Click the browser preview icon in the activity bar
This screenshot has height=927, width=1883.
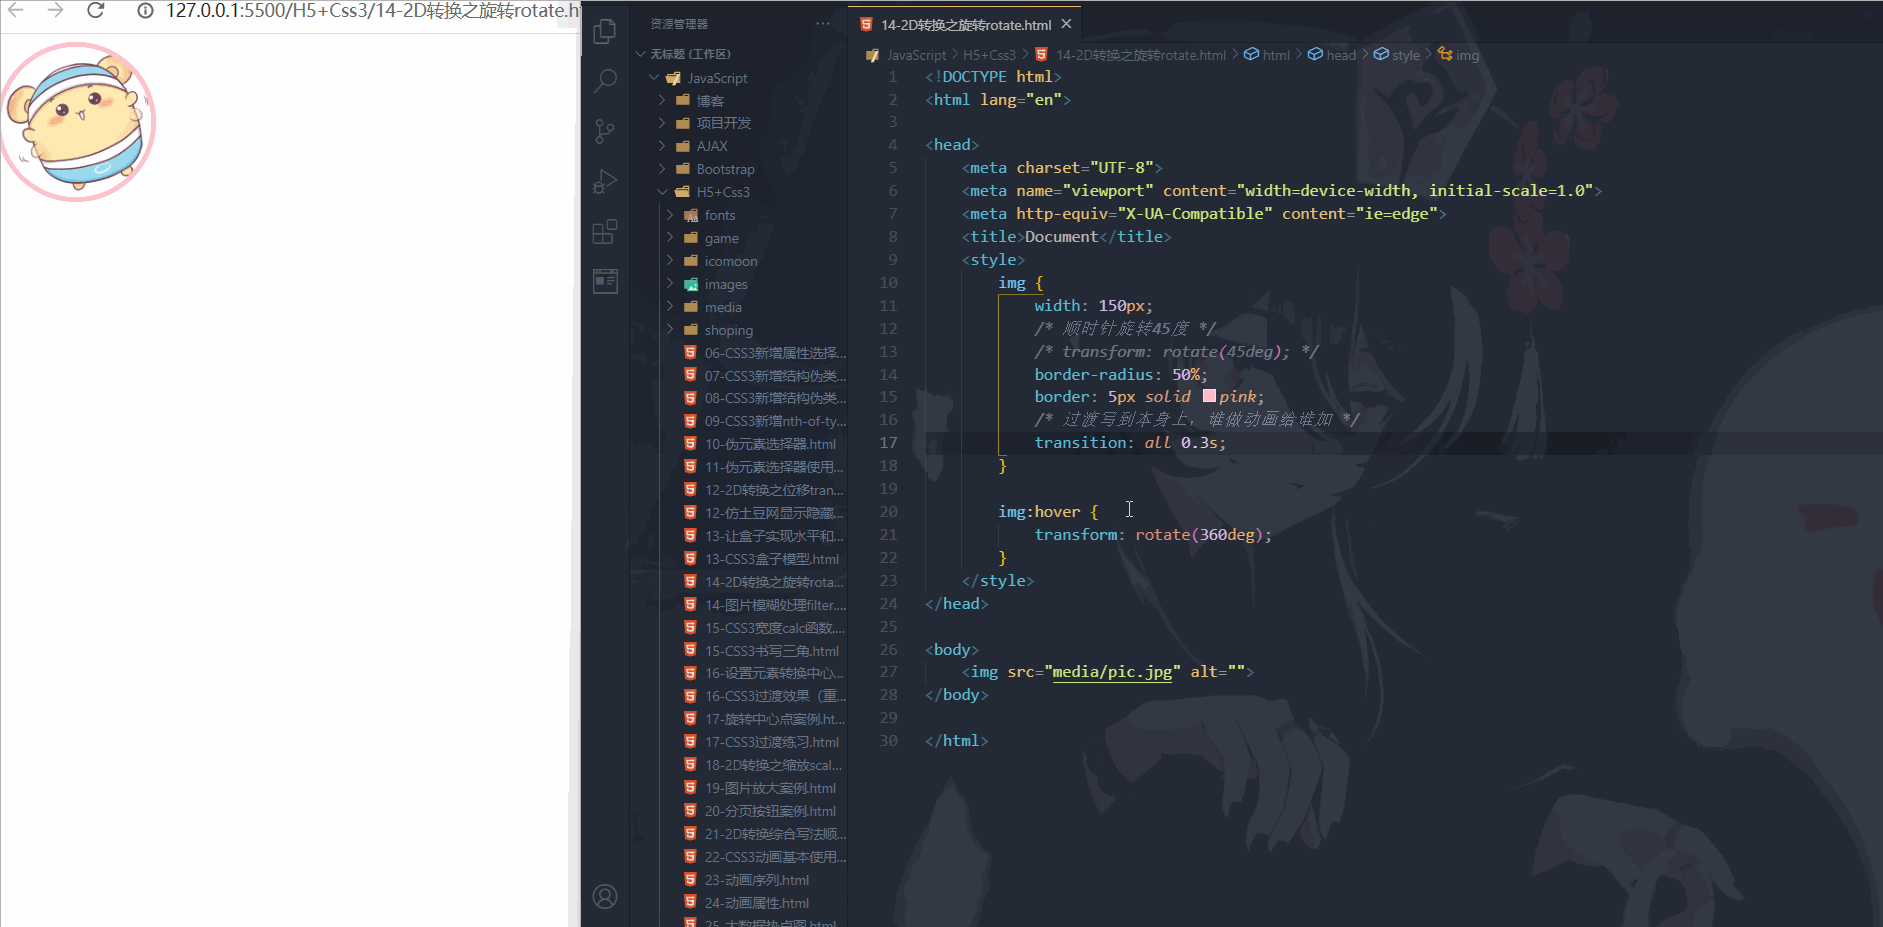pyautogui.click(x=605, y=281)
